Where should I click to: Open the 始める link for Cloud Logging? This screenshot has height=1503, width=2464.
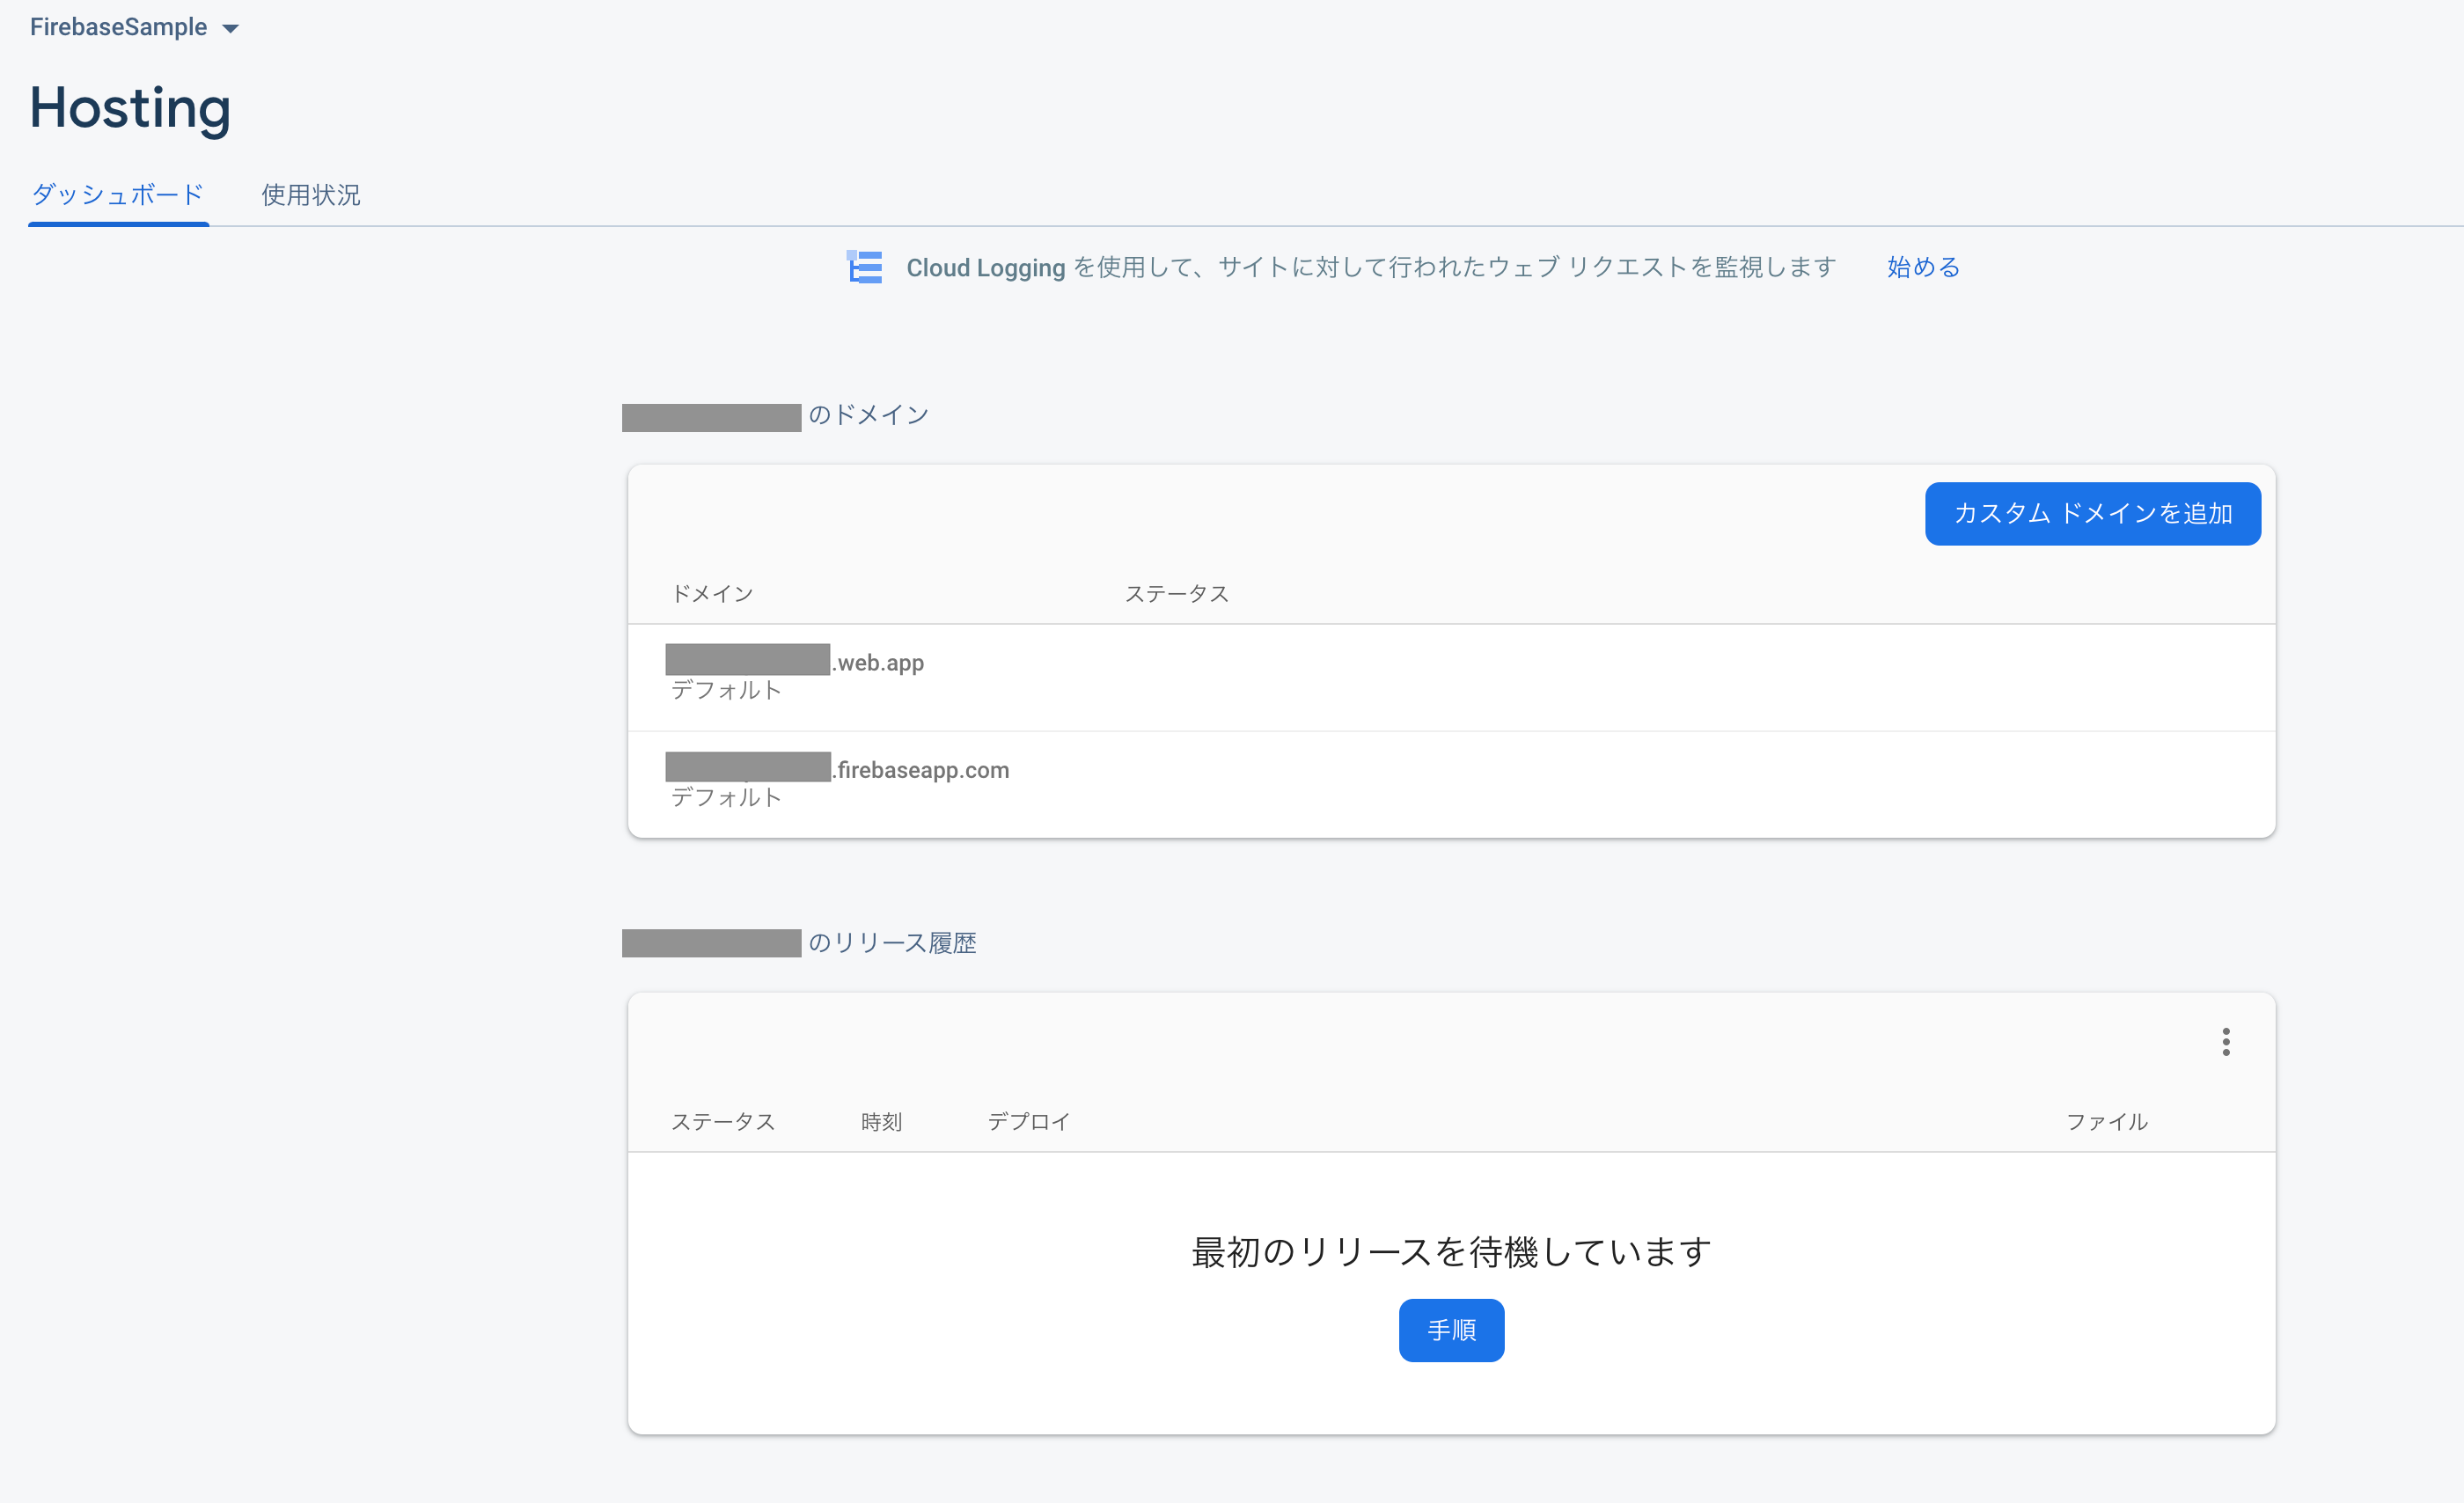click(x=1921, y=267)
